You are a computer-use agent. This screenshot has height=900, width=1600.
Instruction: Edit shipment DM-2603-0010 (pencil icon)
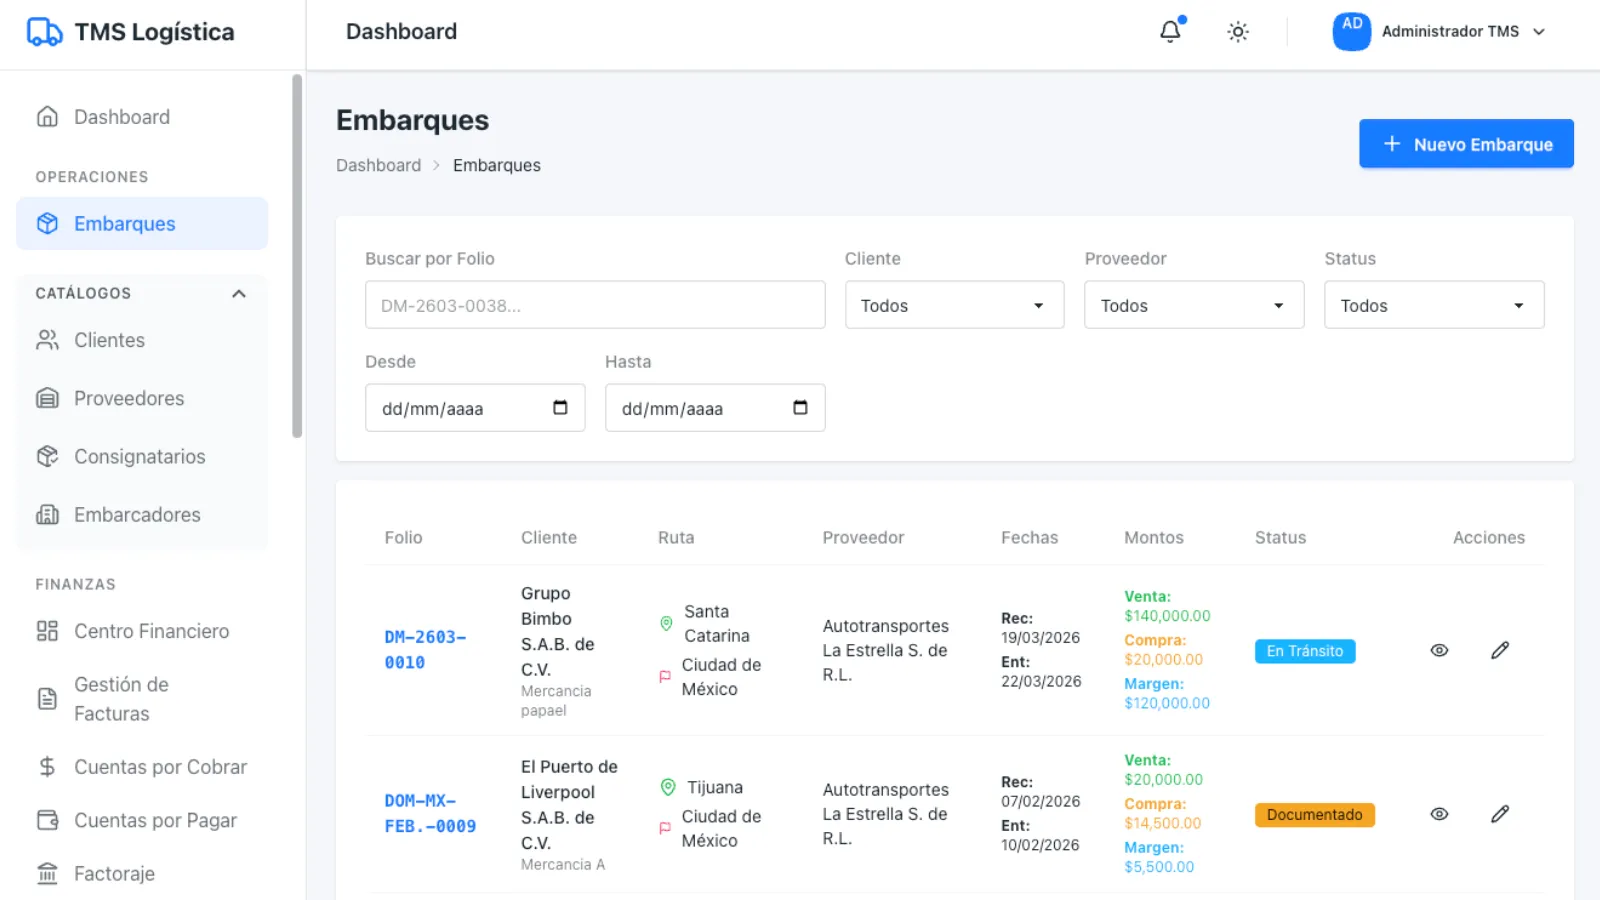pos(1500,650)
